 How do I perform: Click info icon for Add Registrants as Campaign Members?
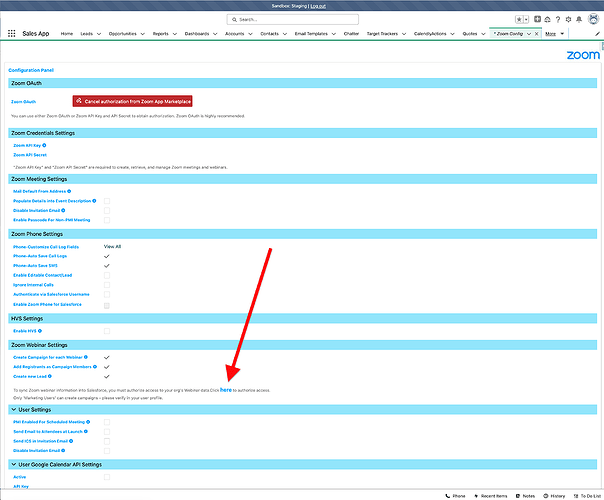tap(95, 367)
